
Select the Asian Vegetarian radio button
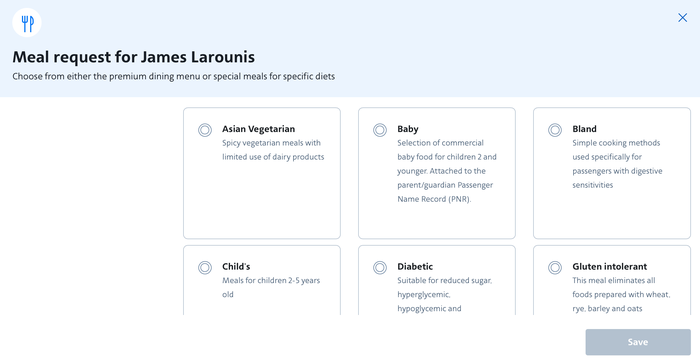[x=205, y=130]
